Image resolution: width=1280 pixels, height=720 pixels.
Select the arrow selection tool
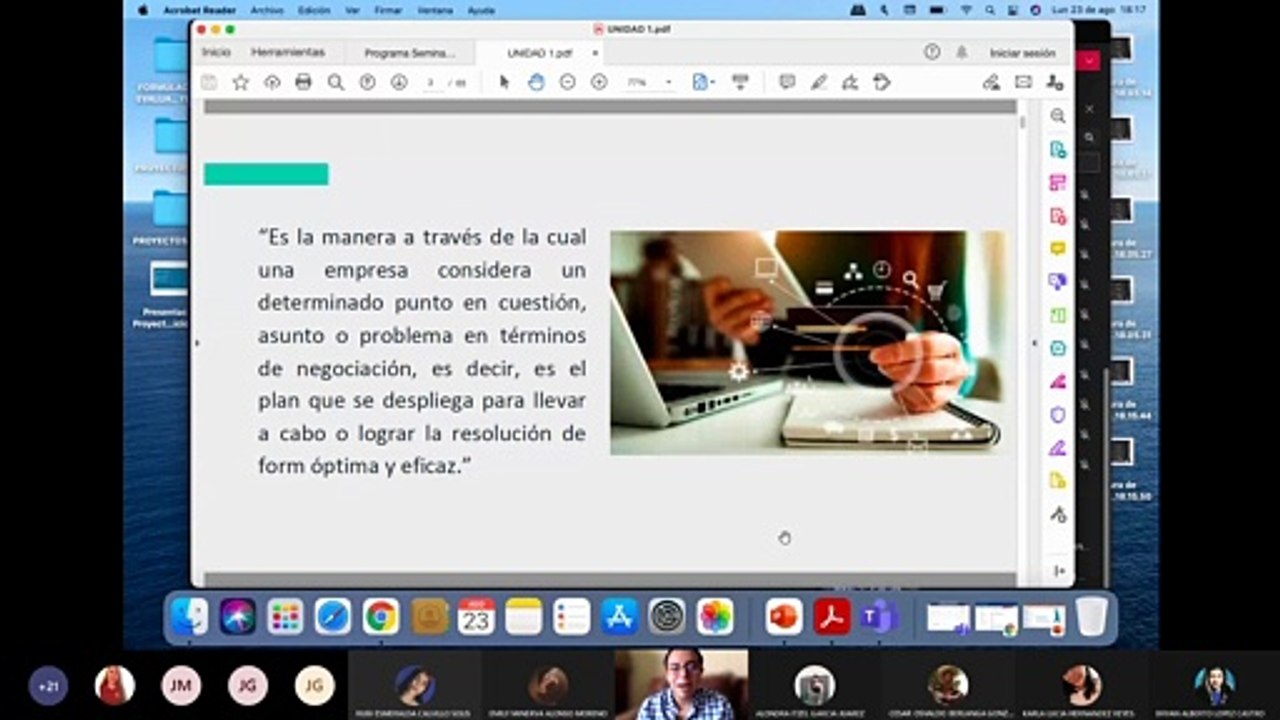point(504,82)
